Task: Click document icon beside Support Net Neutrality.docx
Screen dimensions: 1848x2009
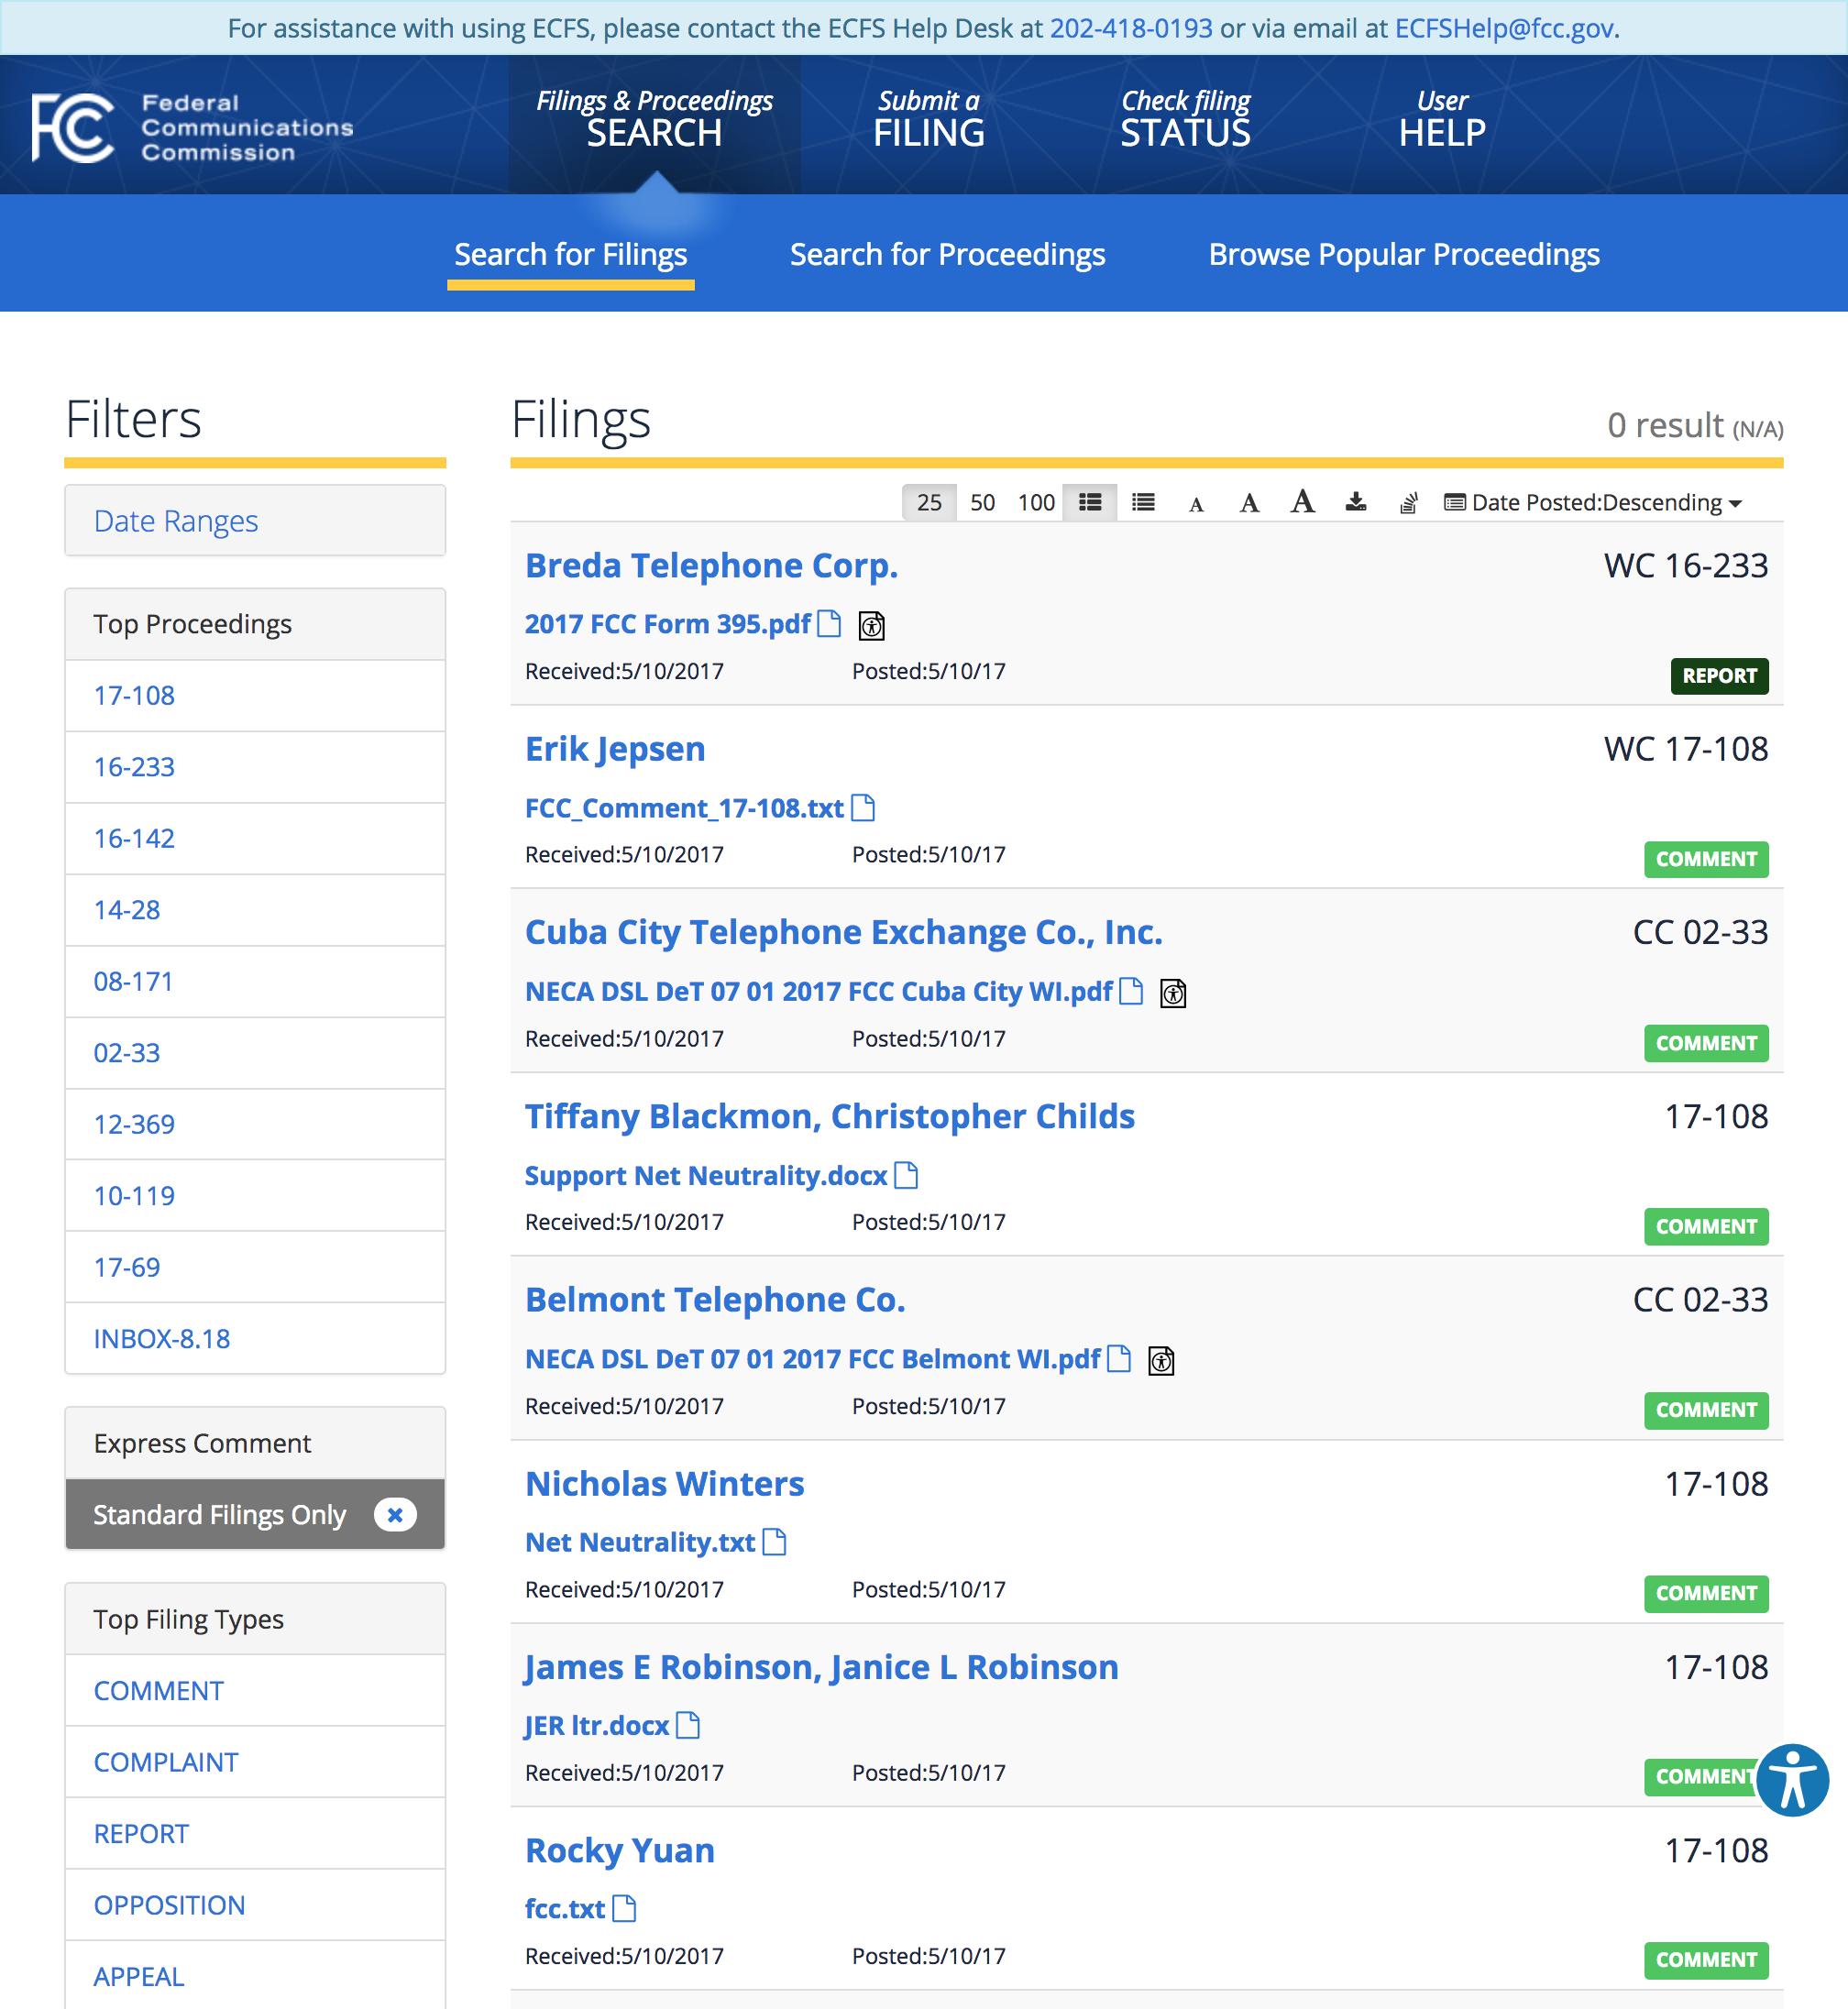Action: tap(906, 1174)
